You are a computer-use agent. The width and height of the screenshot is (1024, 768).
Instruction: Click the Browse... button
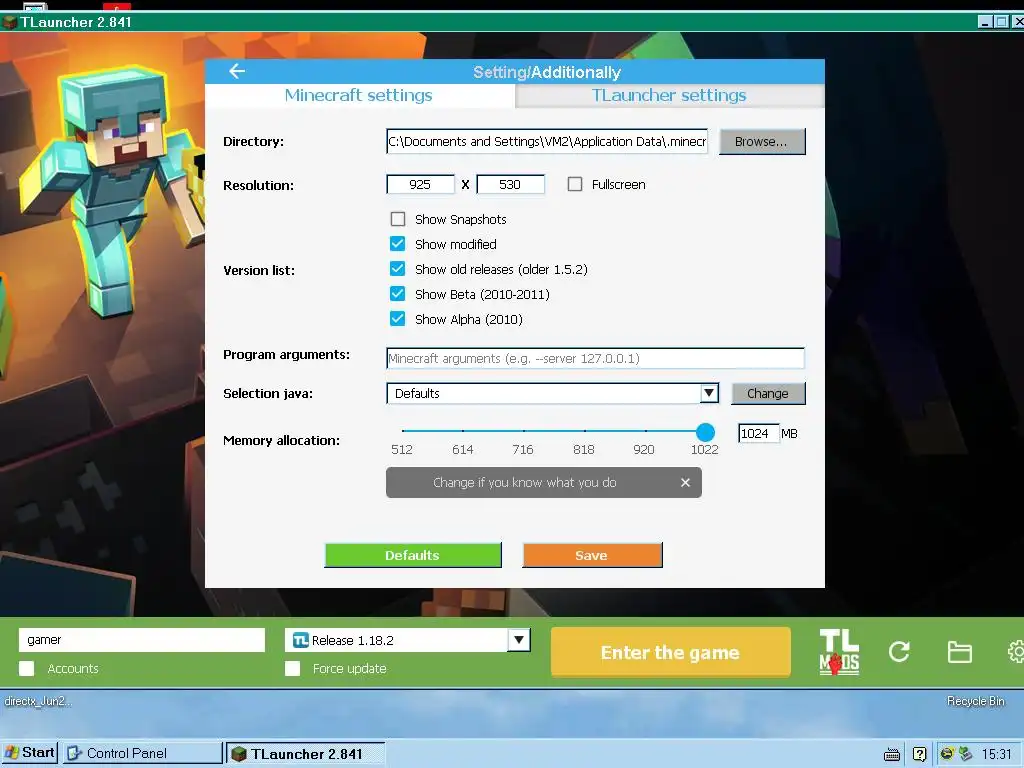click(x=762, y=142)
